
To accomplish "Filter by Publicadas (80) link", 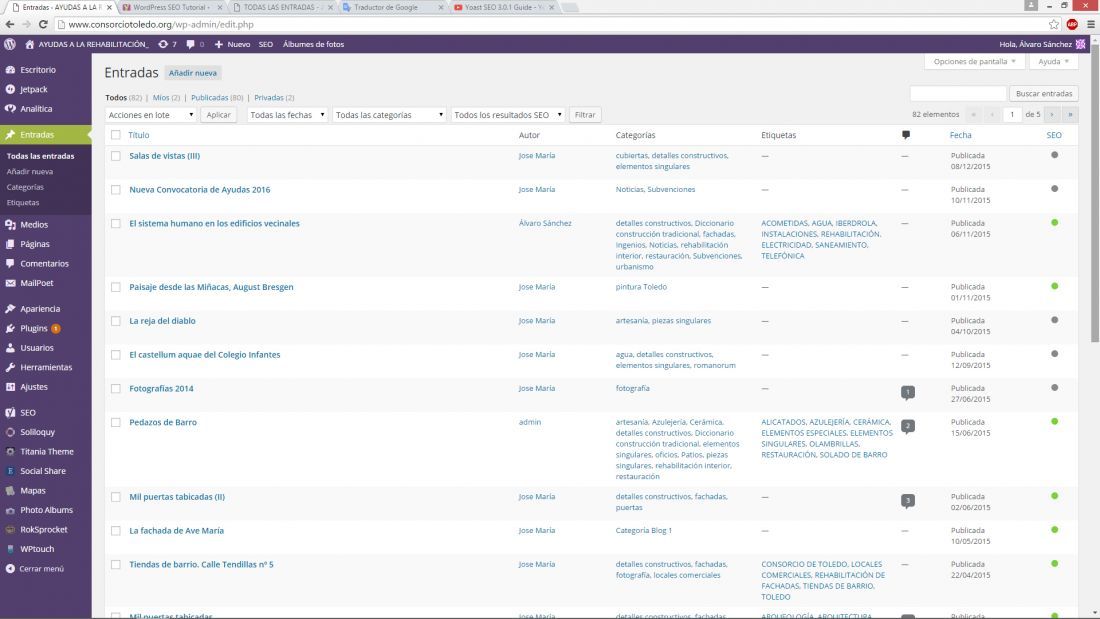I will tap(217, 98).
